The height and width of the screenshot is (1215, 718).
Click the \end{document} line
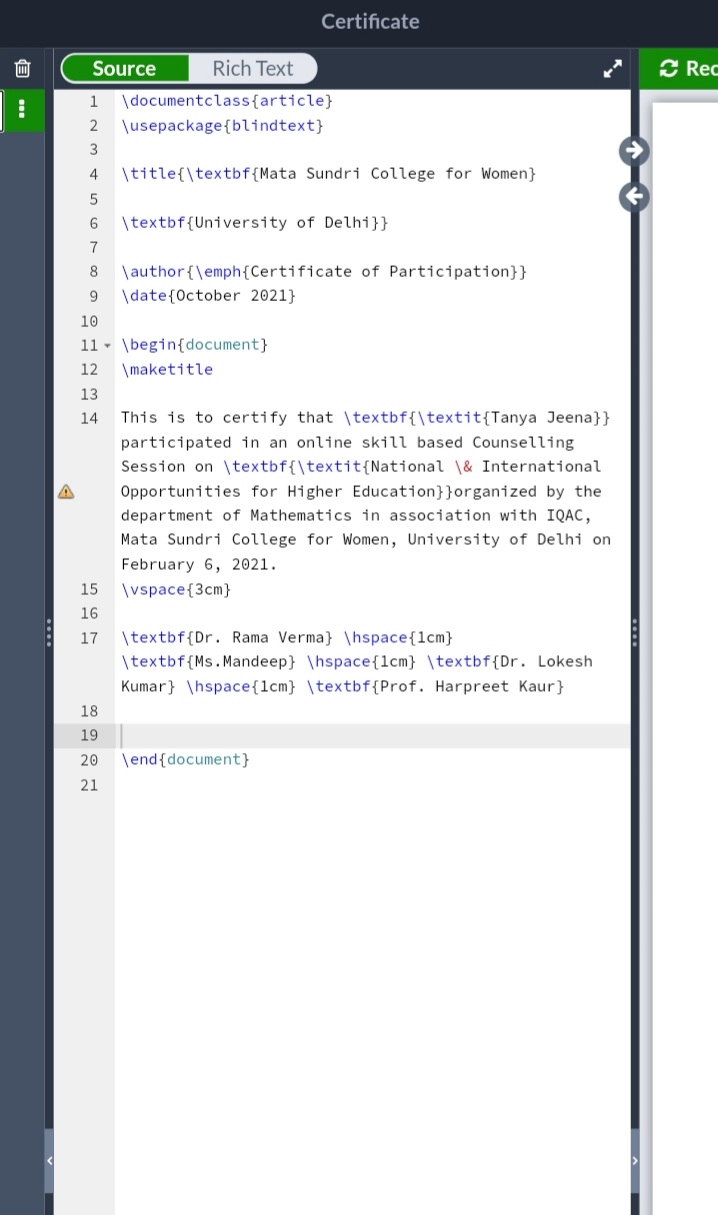click(x=185, y=760)
